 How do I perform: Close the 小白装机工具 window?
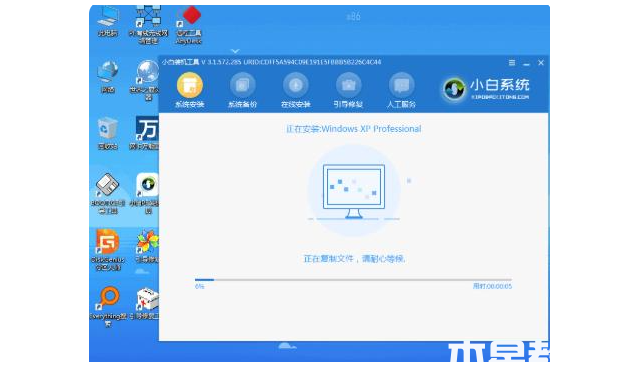(x=541, y=63)
